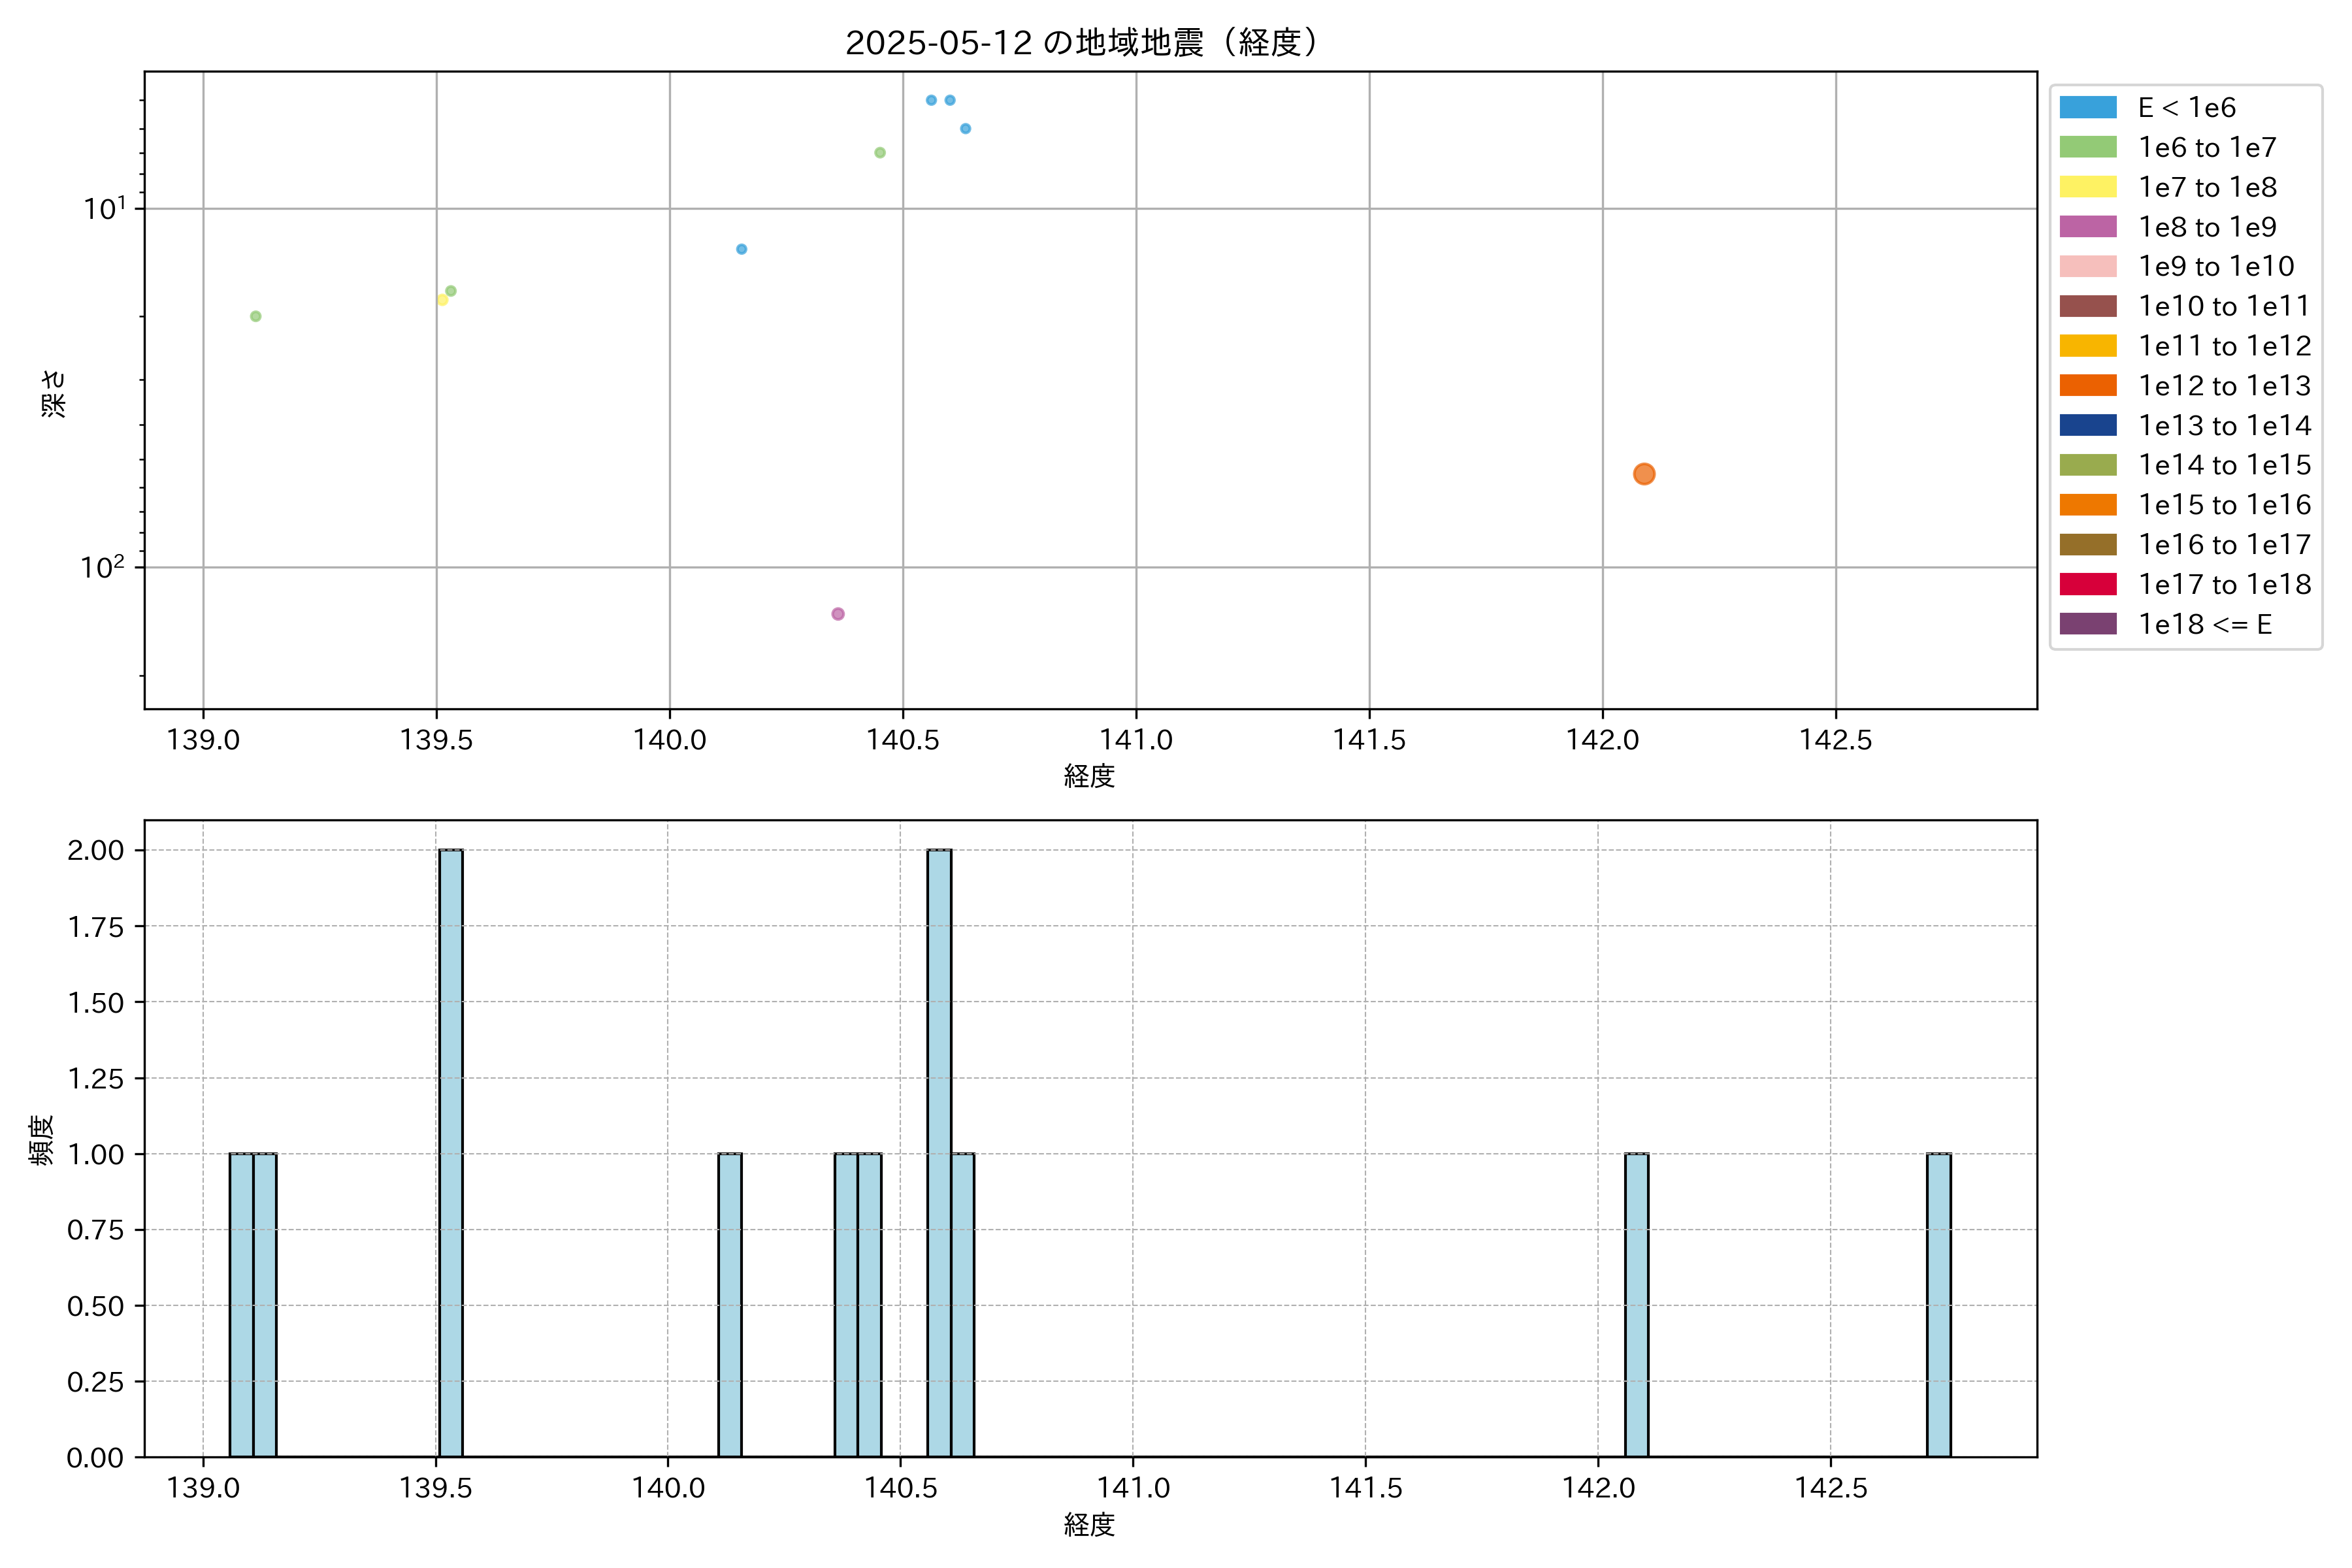The height and width of the screenshot is (1568, 2352).
Task: Click the yellow scatter point near 139.5
Action: click(x=442, y=300)
